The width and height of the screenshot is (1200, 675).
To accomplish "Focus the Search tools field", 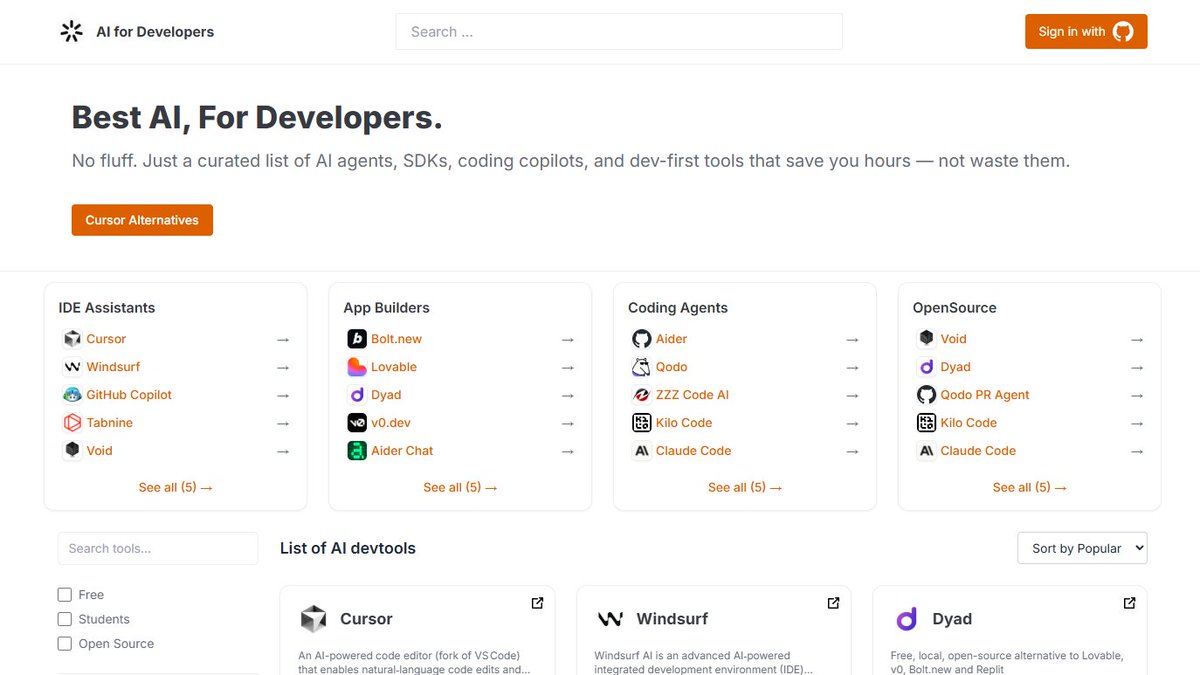I will pos(158,548).
